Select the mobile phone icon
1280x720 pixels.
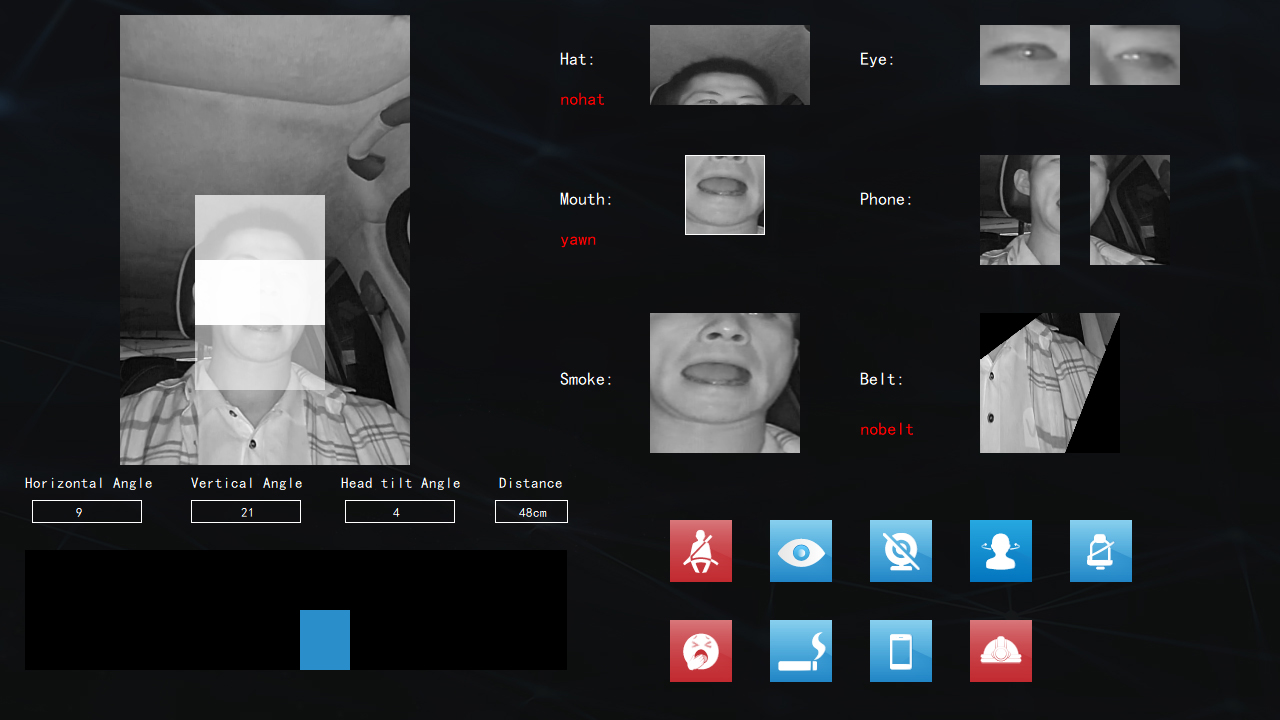coord(900,651)
